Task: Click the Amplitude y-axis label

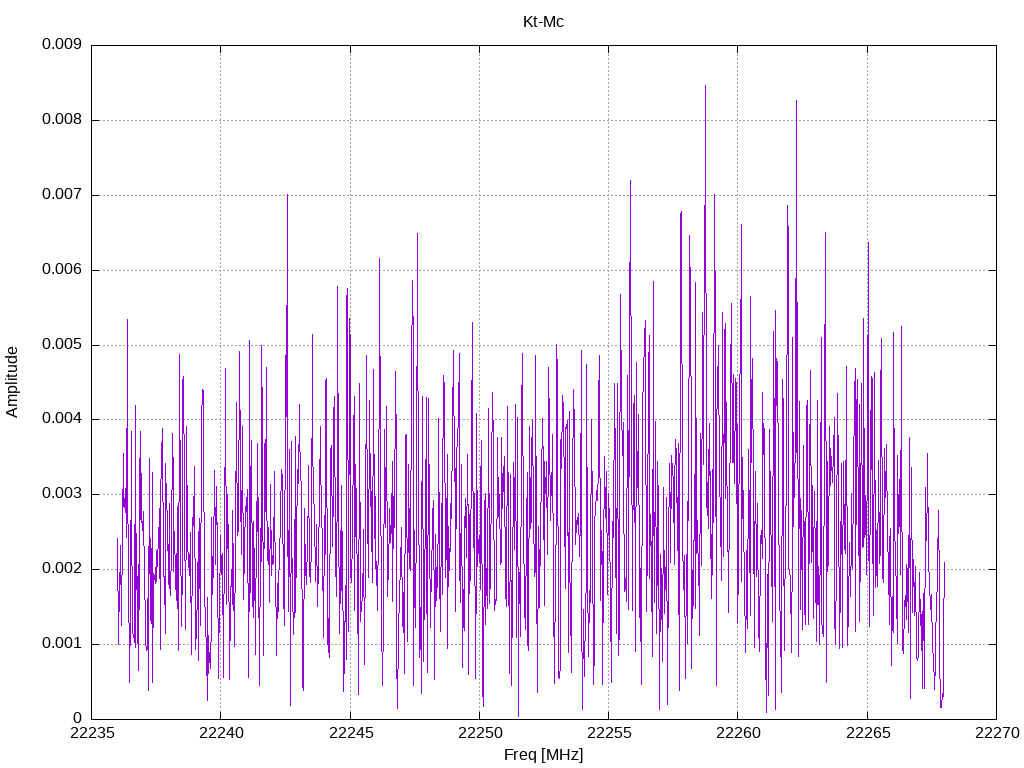Action: (x=12, y=382)
